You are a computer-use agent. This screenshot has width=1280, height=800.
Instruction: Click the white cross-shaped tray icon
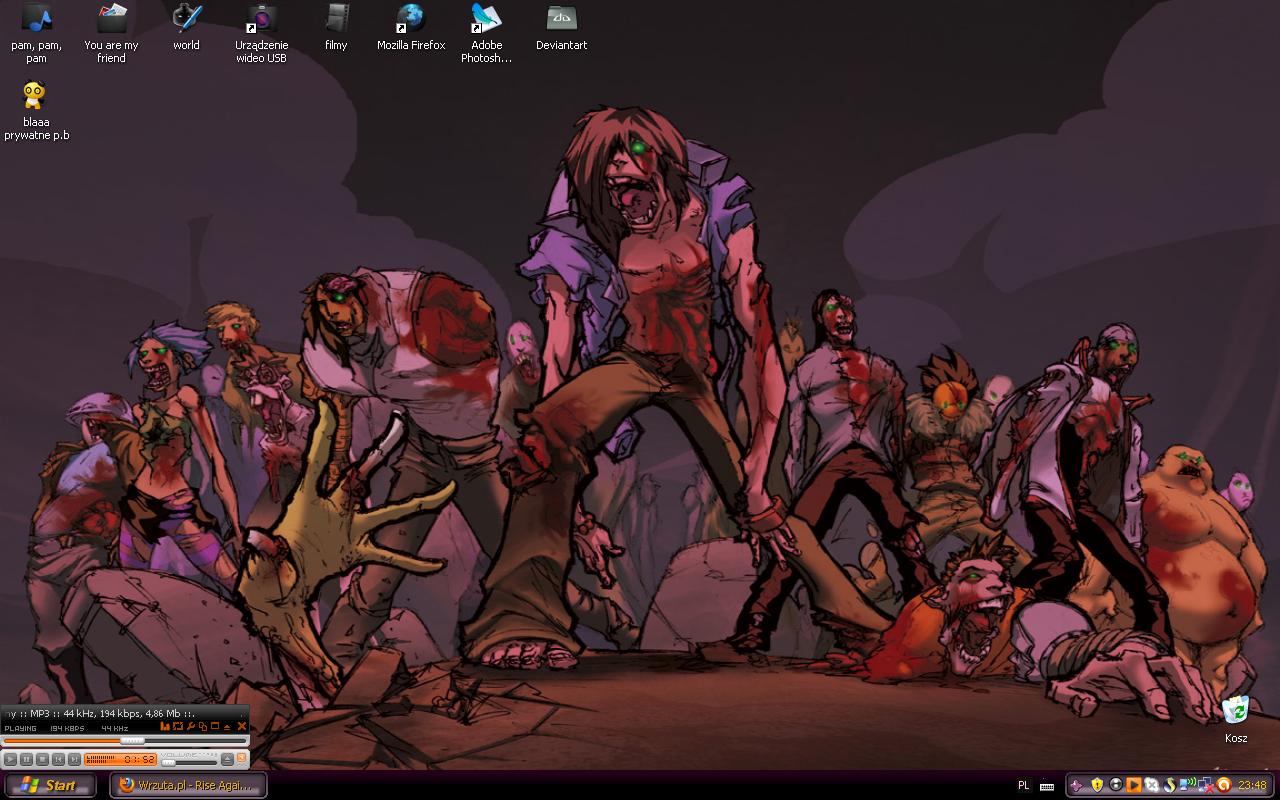[x=1152, y=785]
